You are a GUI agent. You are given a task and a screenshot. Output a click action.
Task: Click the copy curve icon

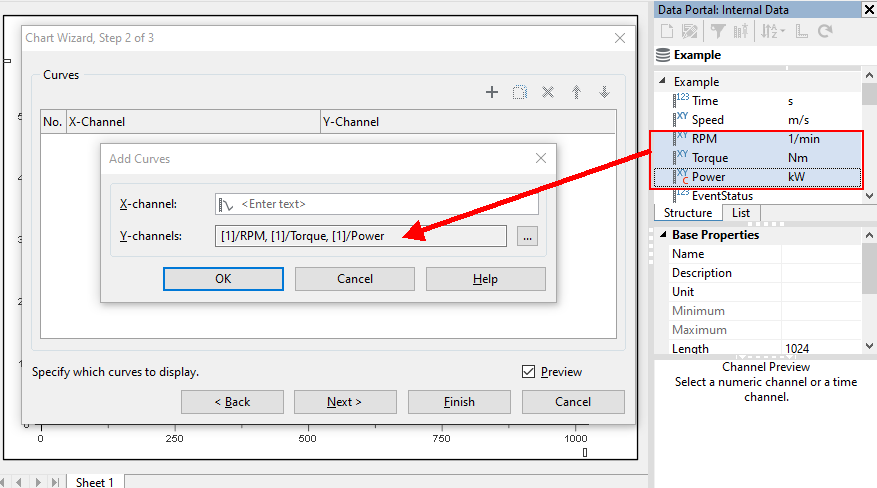(519, 92)
